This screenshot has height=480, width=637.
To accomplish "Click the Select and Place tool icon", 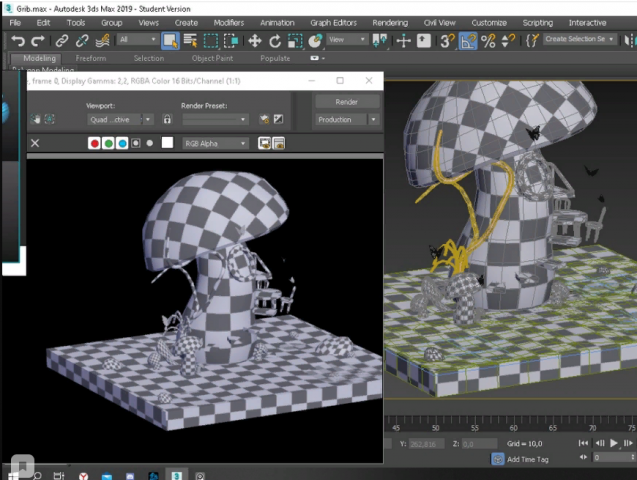I will pos(315,41).
